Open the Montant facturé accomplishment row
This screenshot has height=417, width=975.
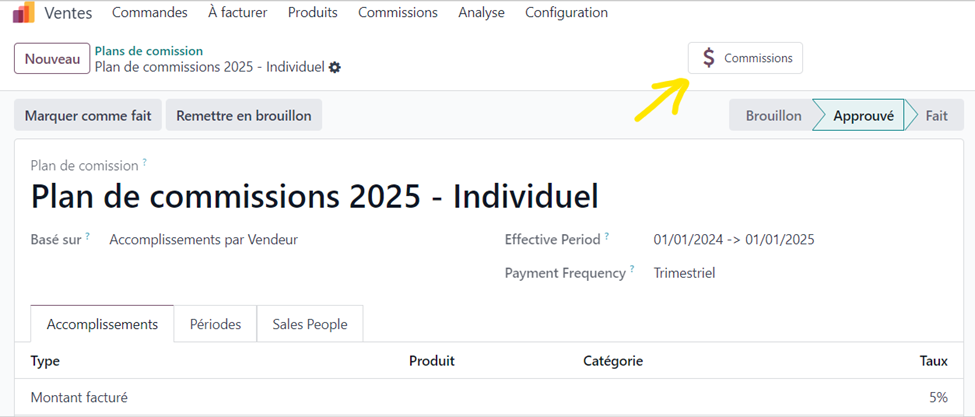488,397
